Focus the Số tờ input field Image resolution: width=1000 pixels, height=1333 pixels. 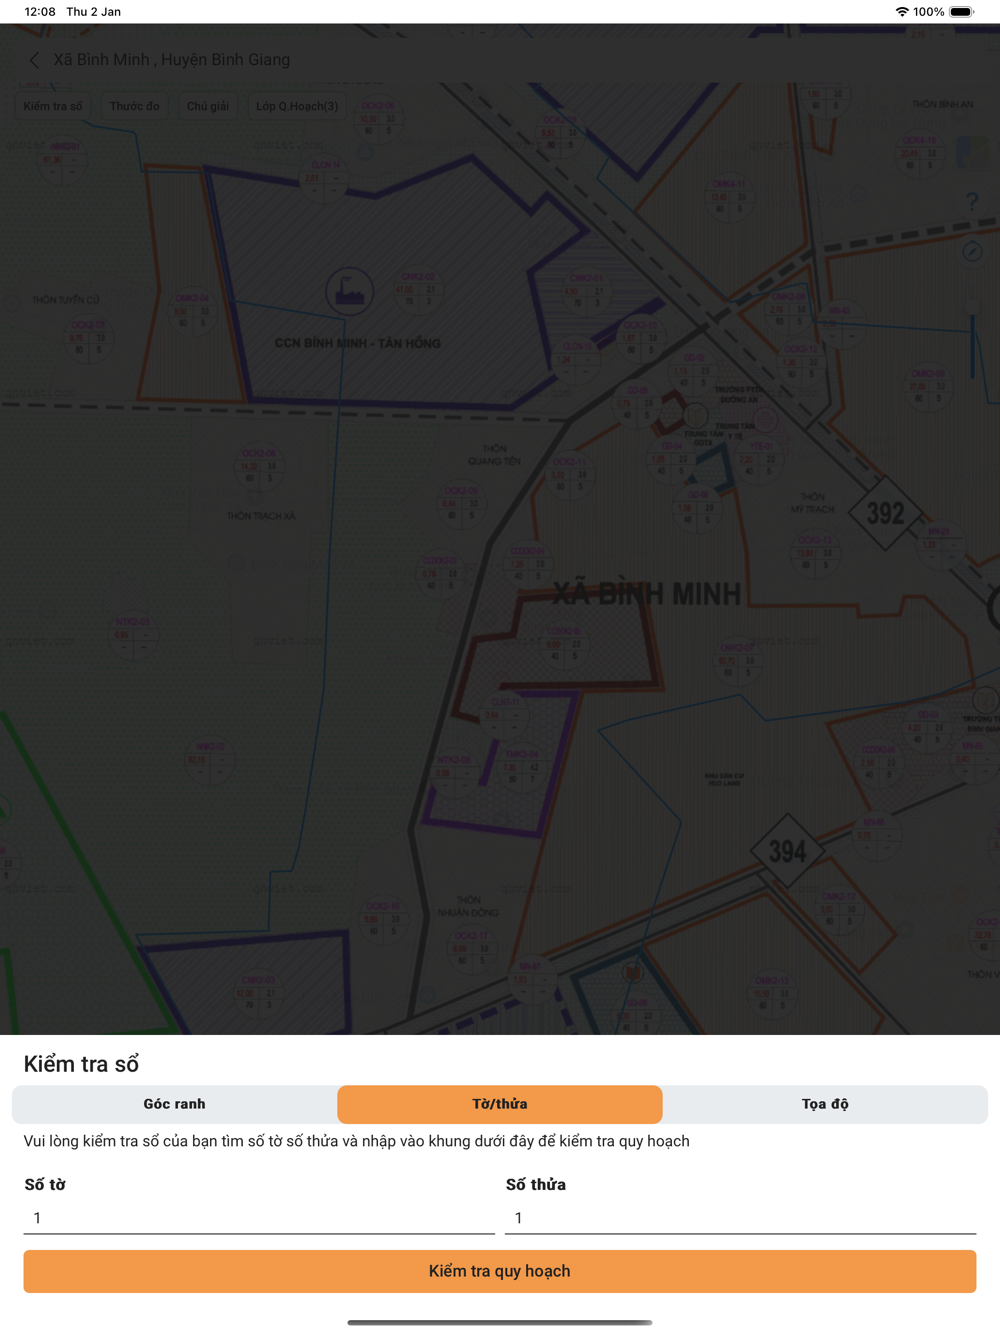(259, 1218)
